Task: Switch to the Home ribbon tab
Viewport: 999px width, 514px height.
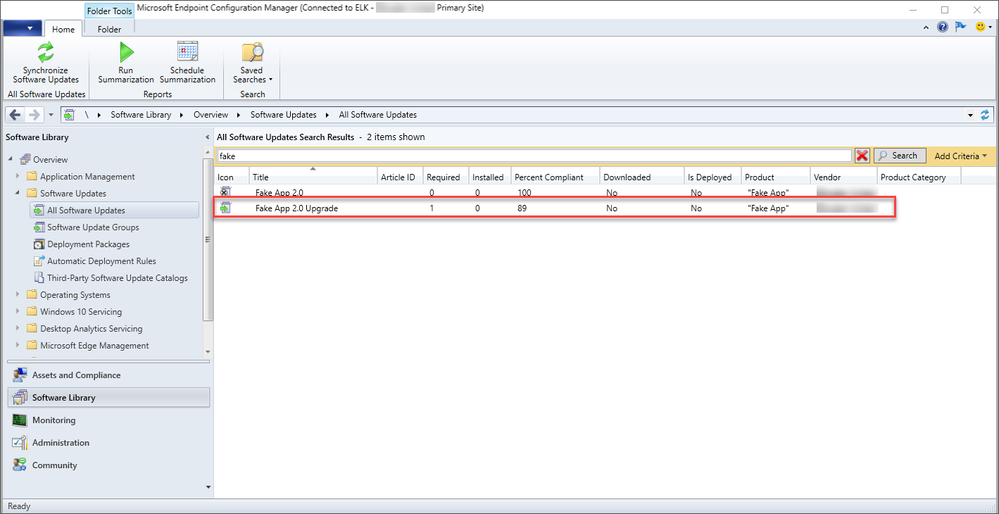Action: click(x=63, y=29)
